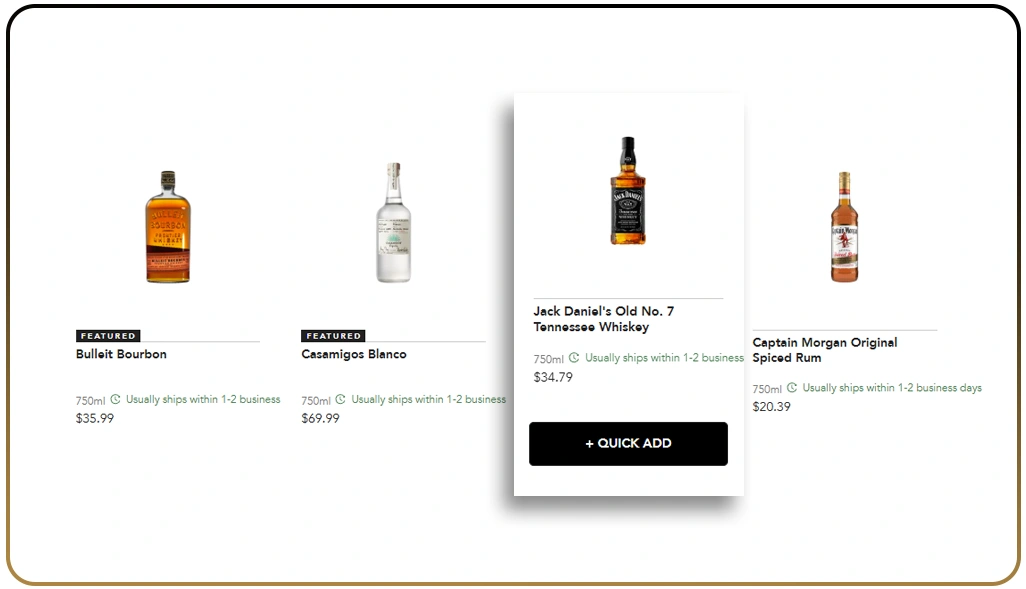Click the $35.99 price text
Screen dimensions: 1026x589
95,418
